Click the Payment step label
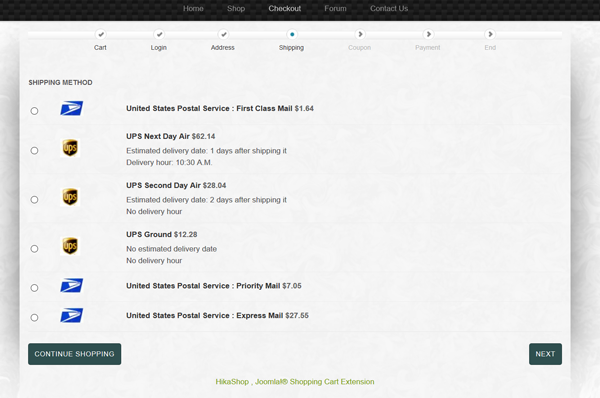The height and width of the screenshot is (398, 600). pos(428,47)
